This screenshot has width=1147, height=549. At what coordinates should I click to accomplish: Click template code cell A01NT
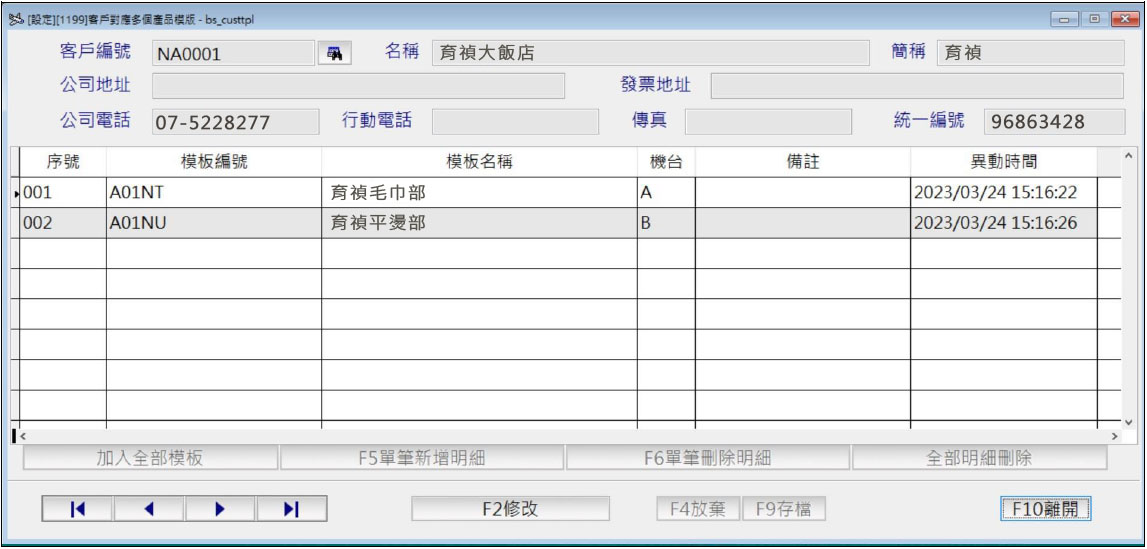click(x=214, y=193)
